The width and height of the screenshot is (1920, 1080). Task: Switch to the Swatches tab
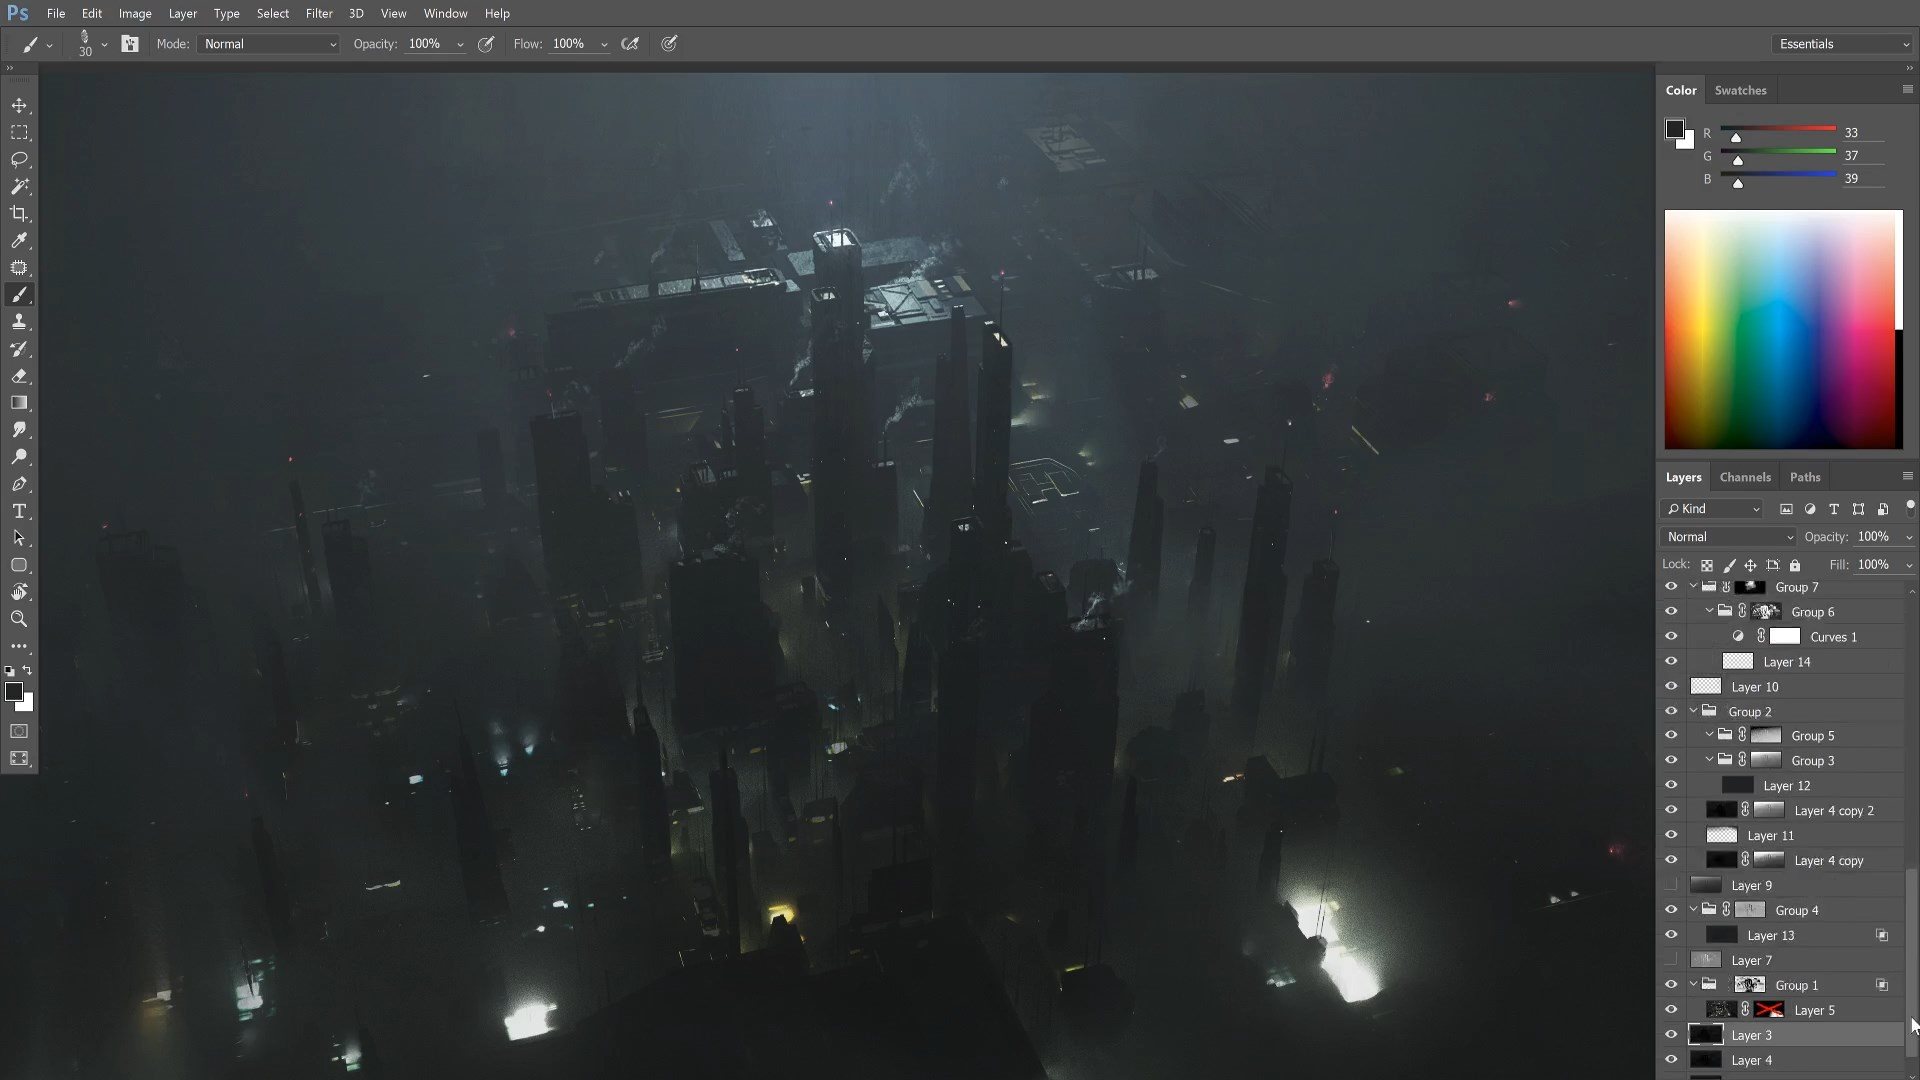pos(1740,90)
